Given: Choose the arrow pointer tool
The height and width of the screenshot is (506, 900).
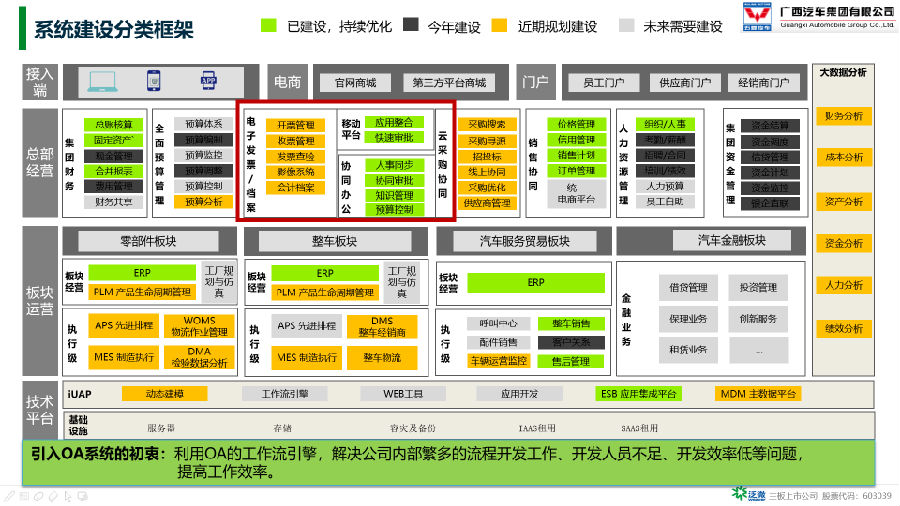Looking at the screenshot, I should 68,497.
